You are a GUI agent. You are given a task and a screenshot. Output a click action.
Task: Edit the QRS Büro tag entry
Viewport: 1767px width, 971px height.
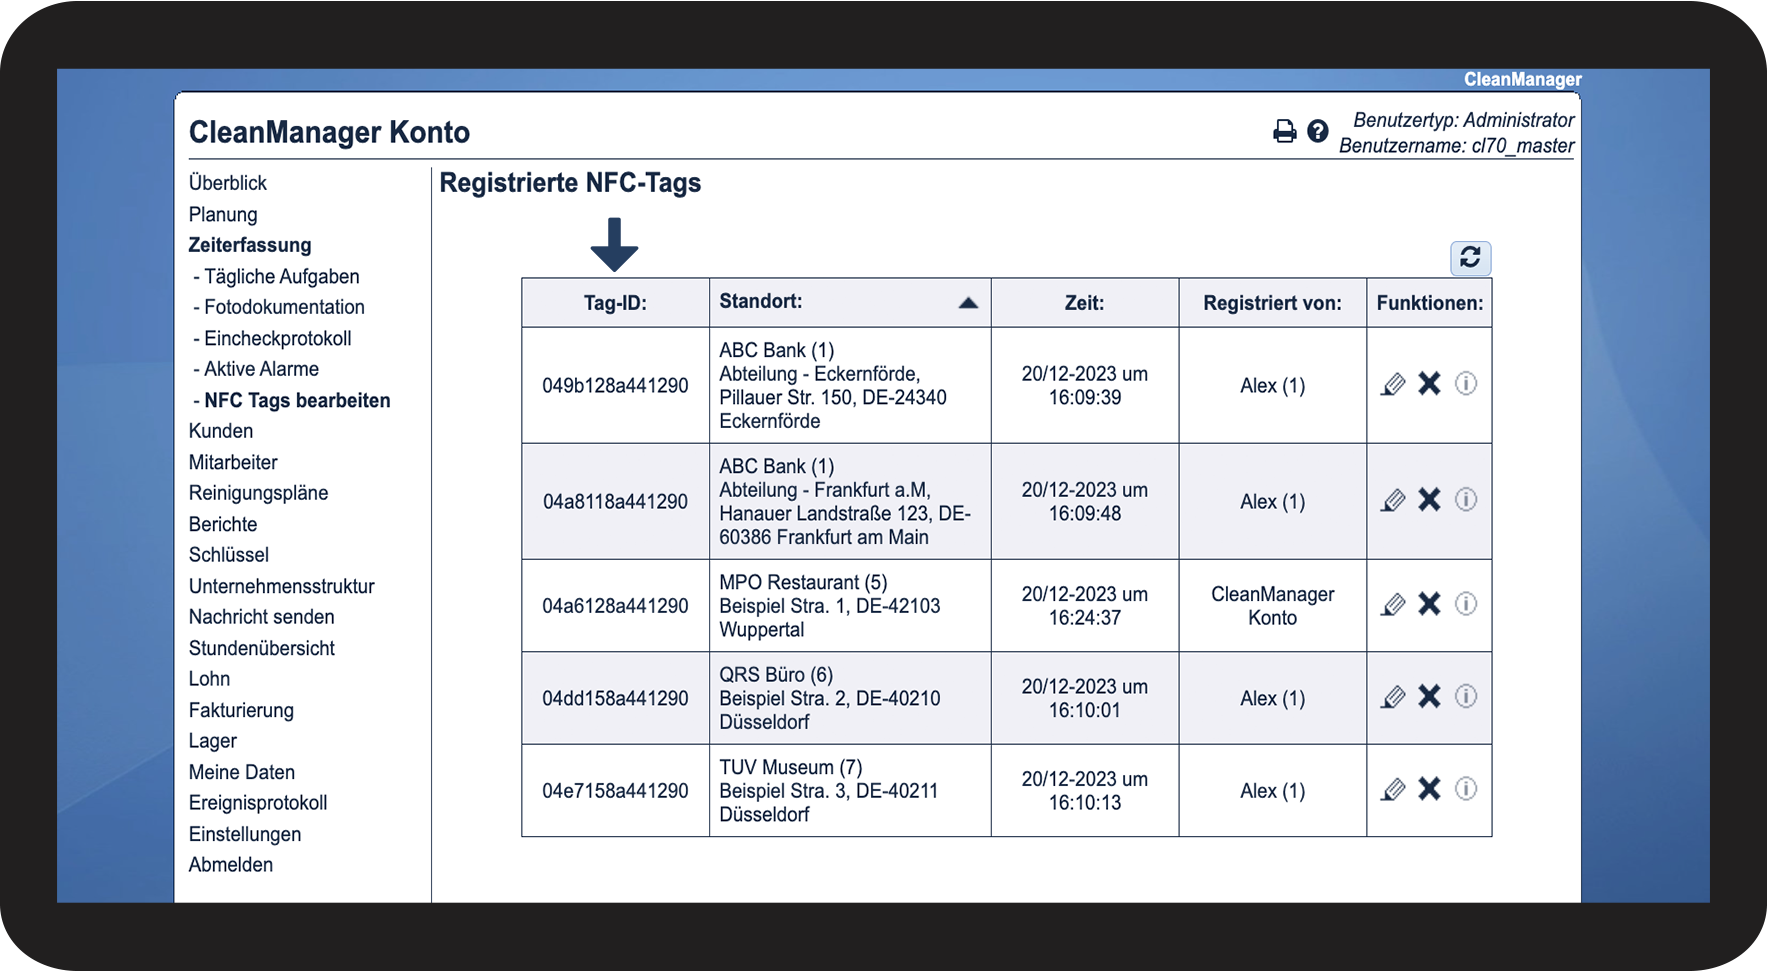1393,697
